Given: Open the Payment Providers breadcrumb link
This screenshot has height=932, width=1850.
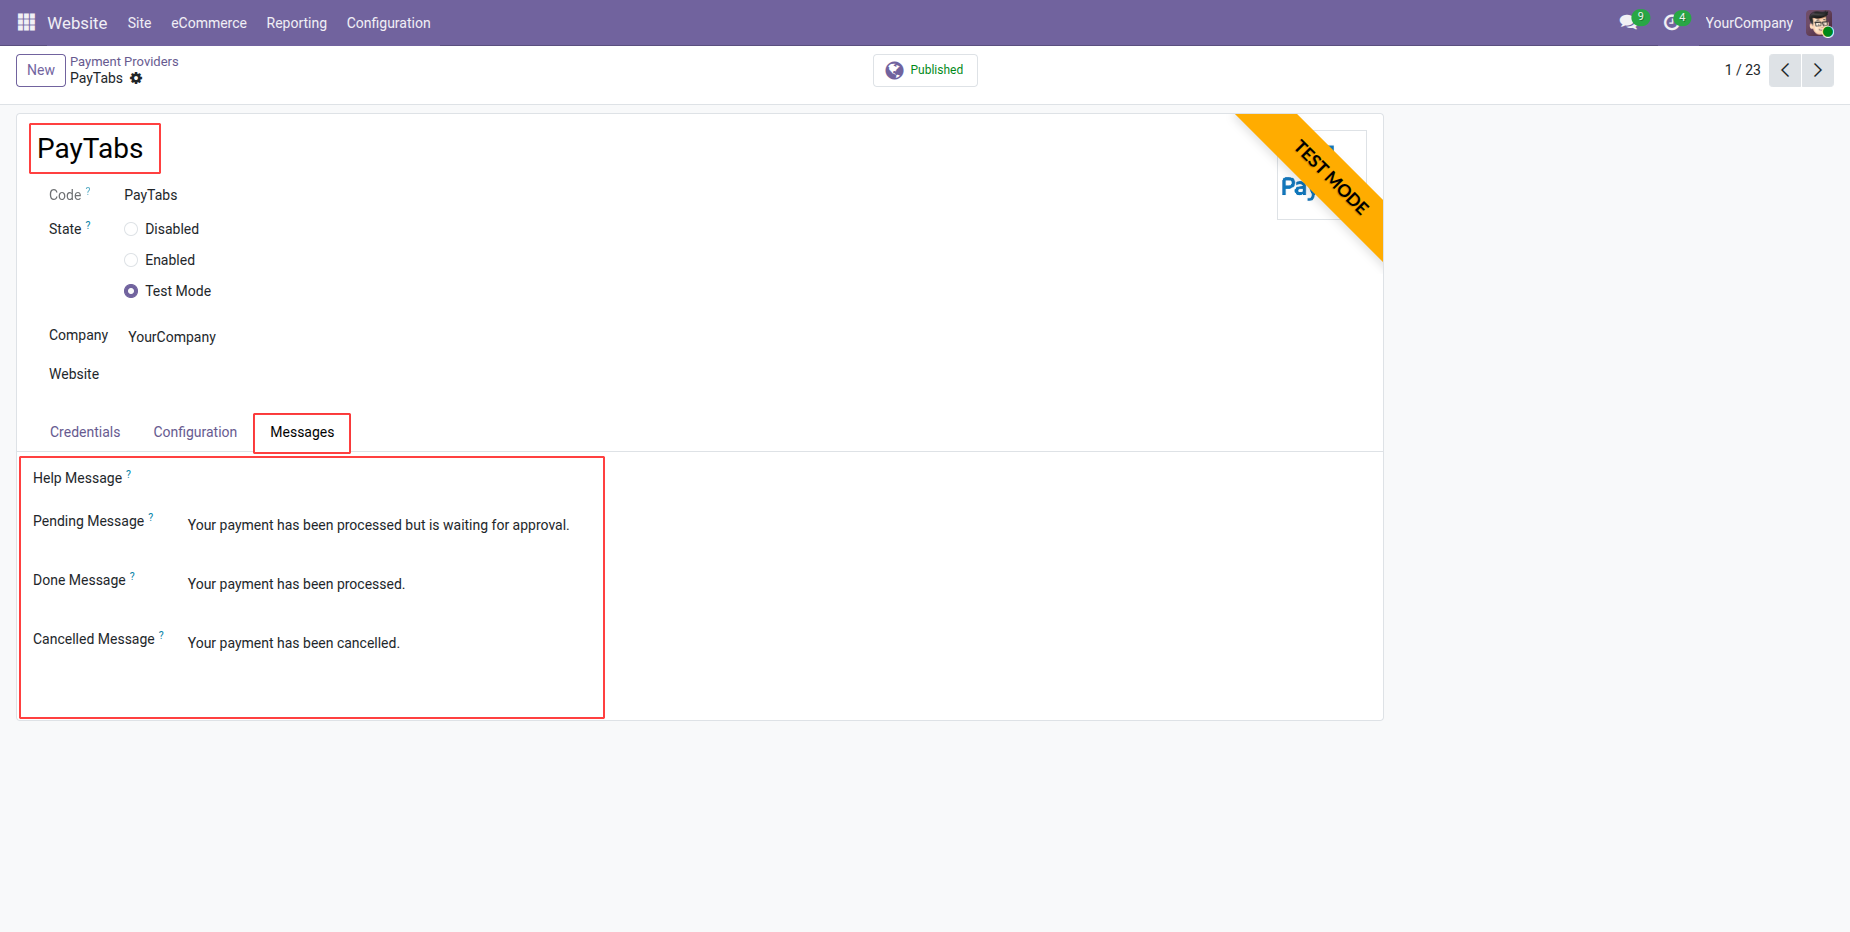Looking at the screenshot, I should pos(124,62).
